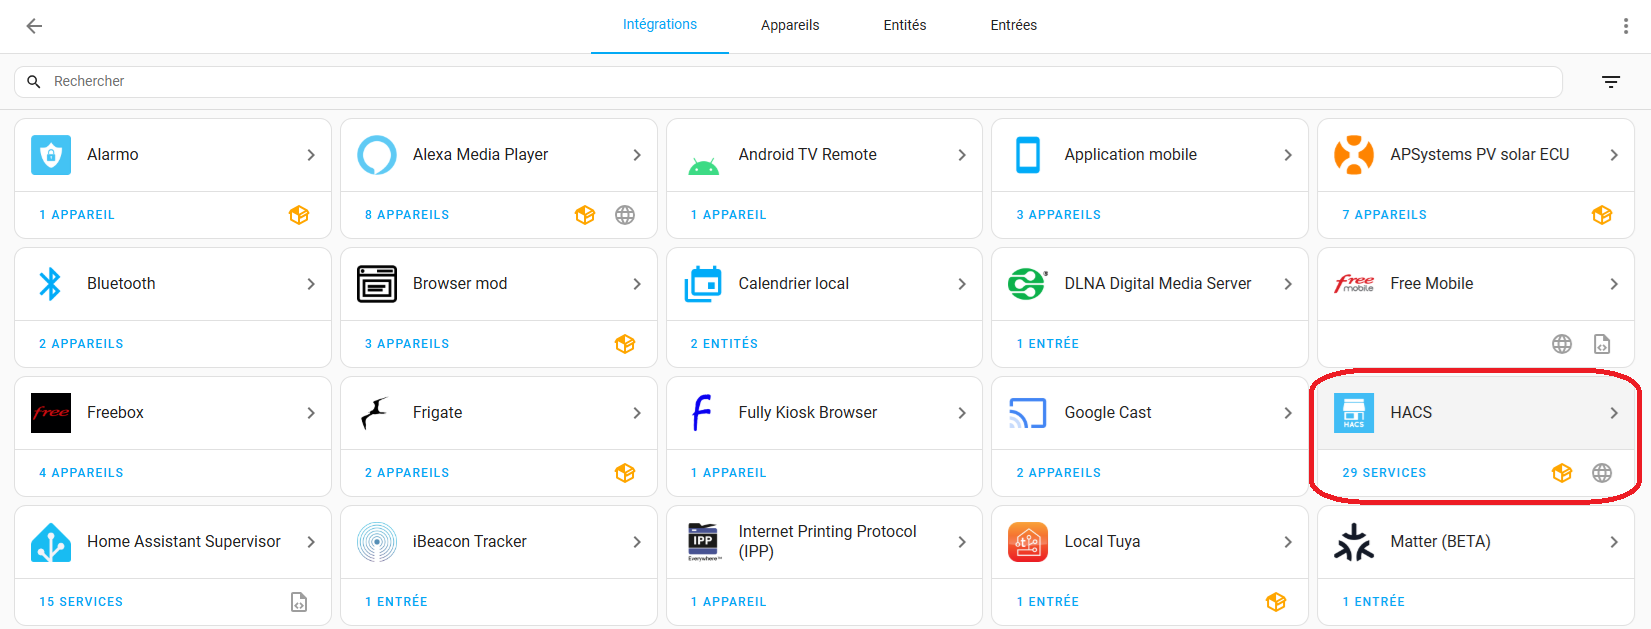Viewport: 1651px width, 629px height.
Task: Click the IPP printer logo
Action: tap(704, 542)
